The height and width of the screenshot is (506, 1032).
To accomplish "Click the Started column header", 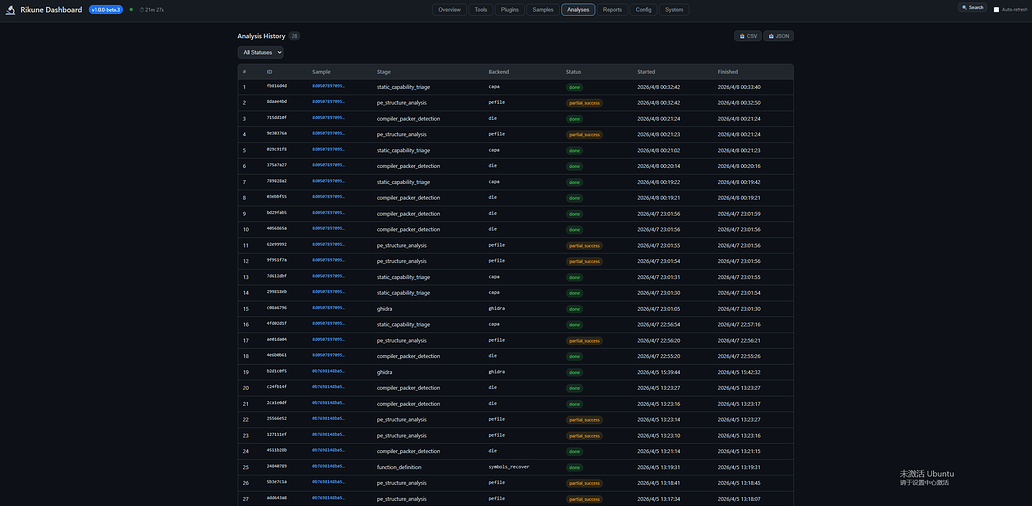I will coord(646,72).
